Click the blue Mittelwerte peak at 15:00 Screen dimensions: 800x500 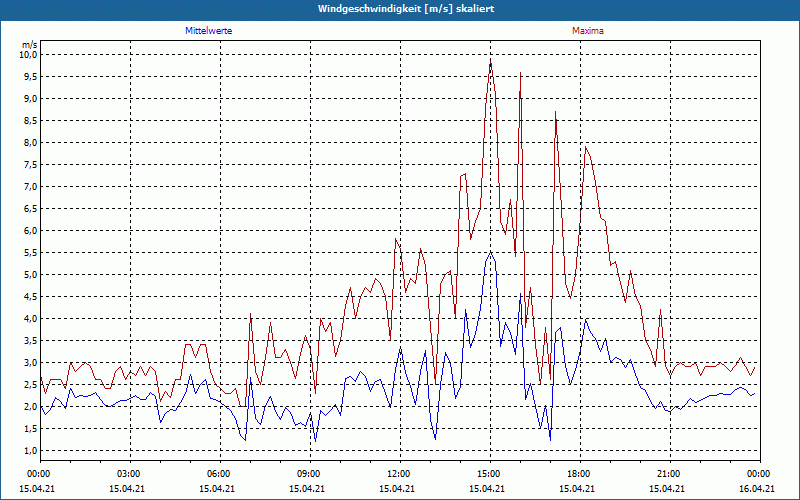491,252
